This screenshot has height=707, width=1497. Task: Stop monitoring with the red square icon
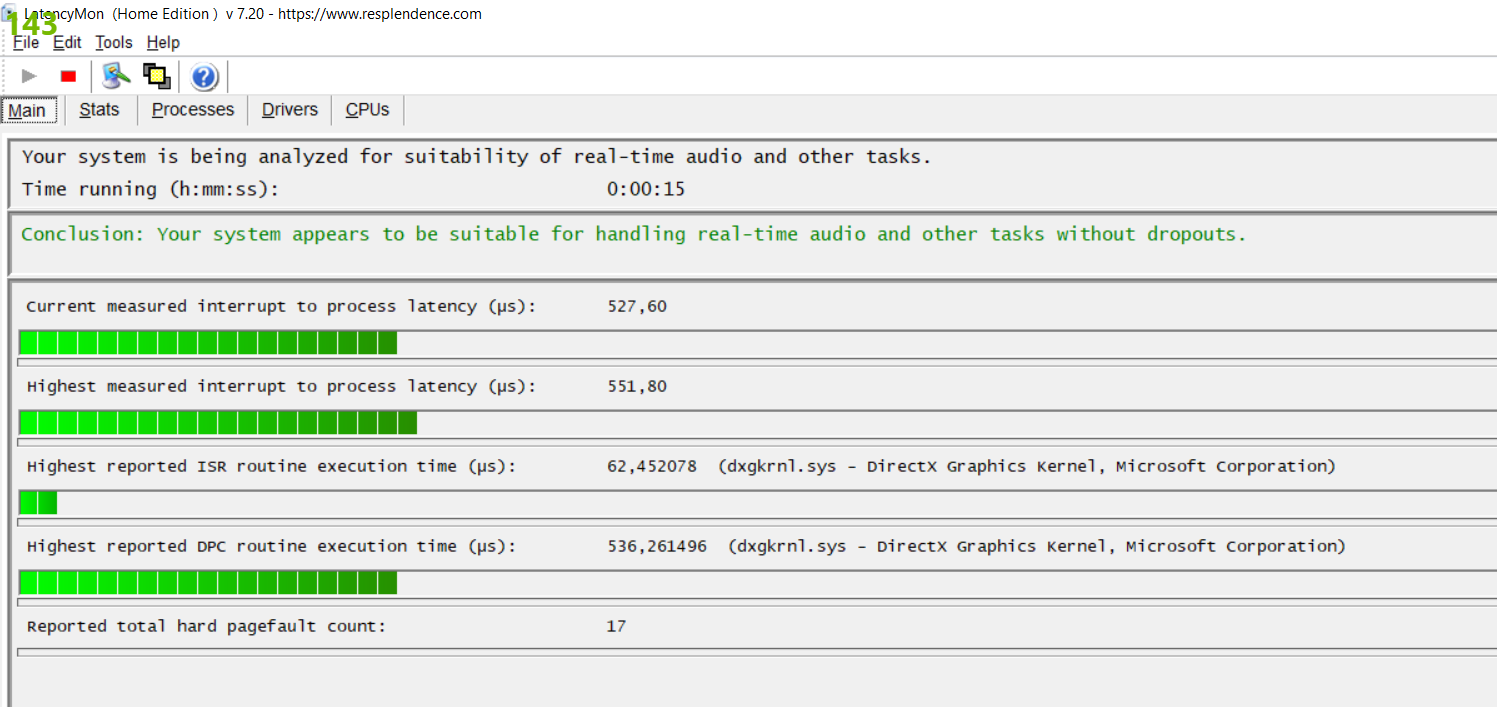pyautogui.click(x=68, y=76)
